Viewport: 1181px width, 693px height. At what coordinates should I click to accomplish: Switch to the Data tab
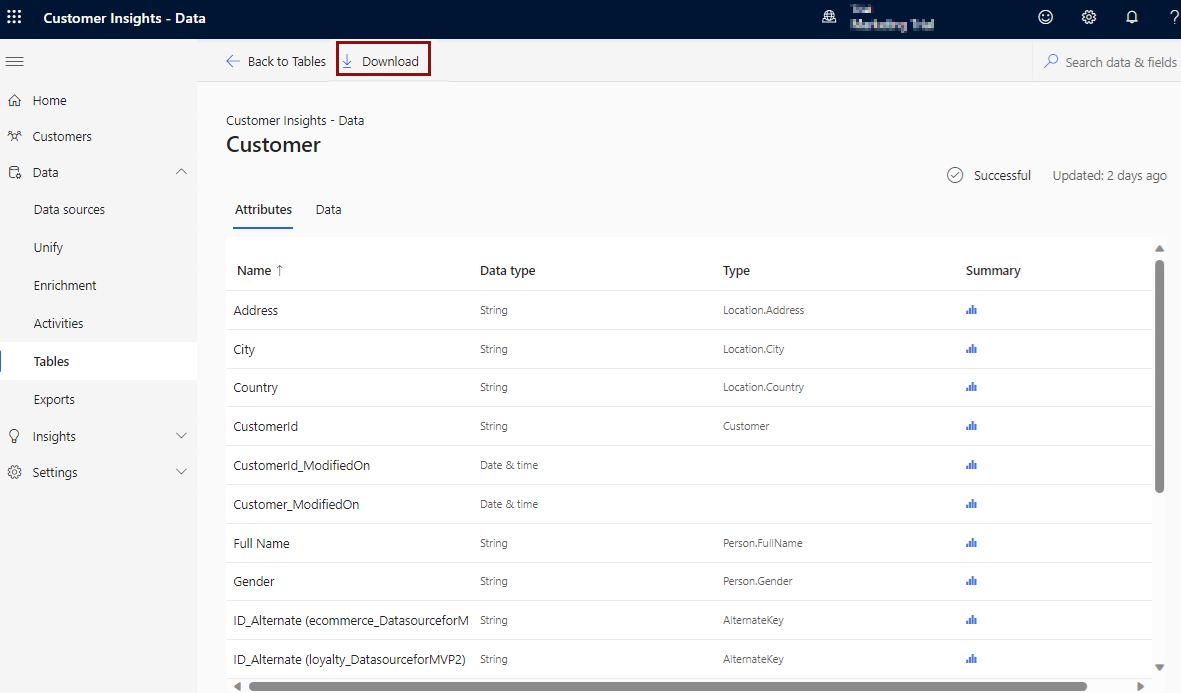coord(328,209)
